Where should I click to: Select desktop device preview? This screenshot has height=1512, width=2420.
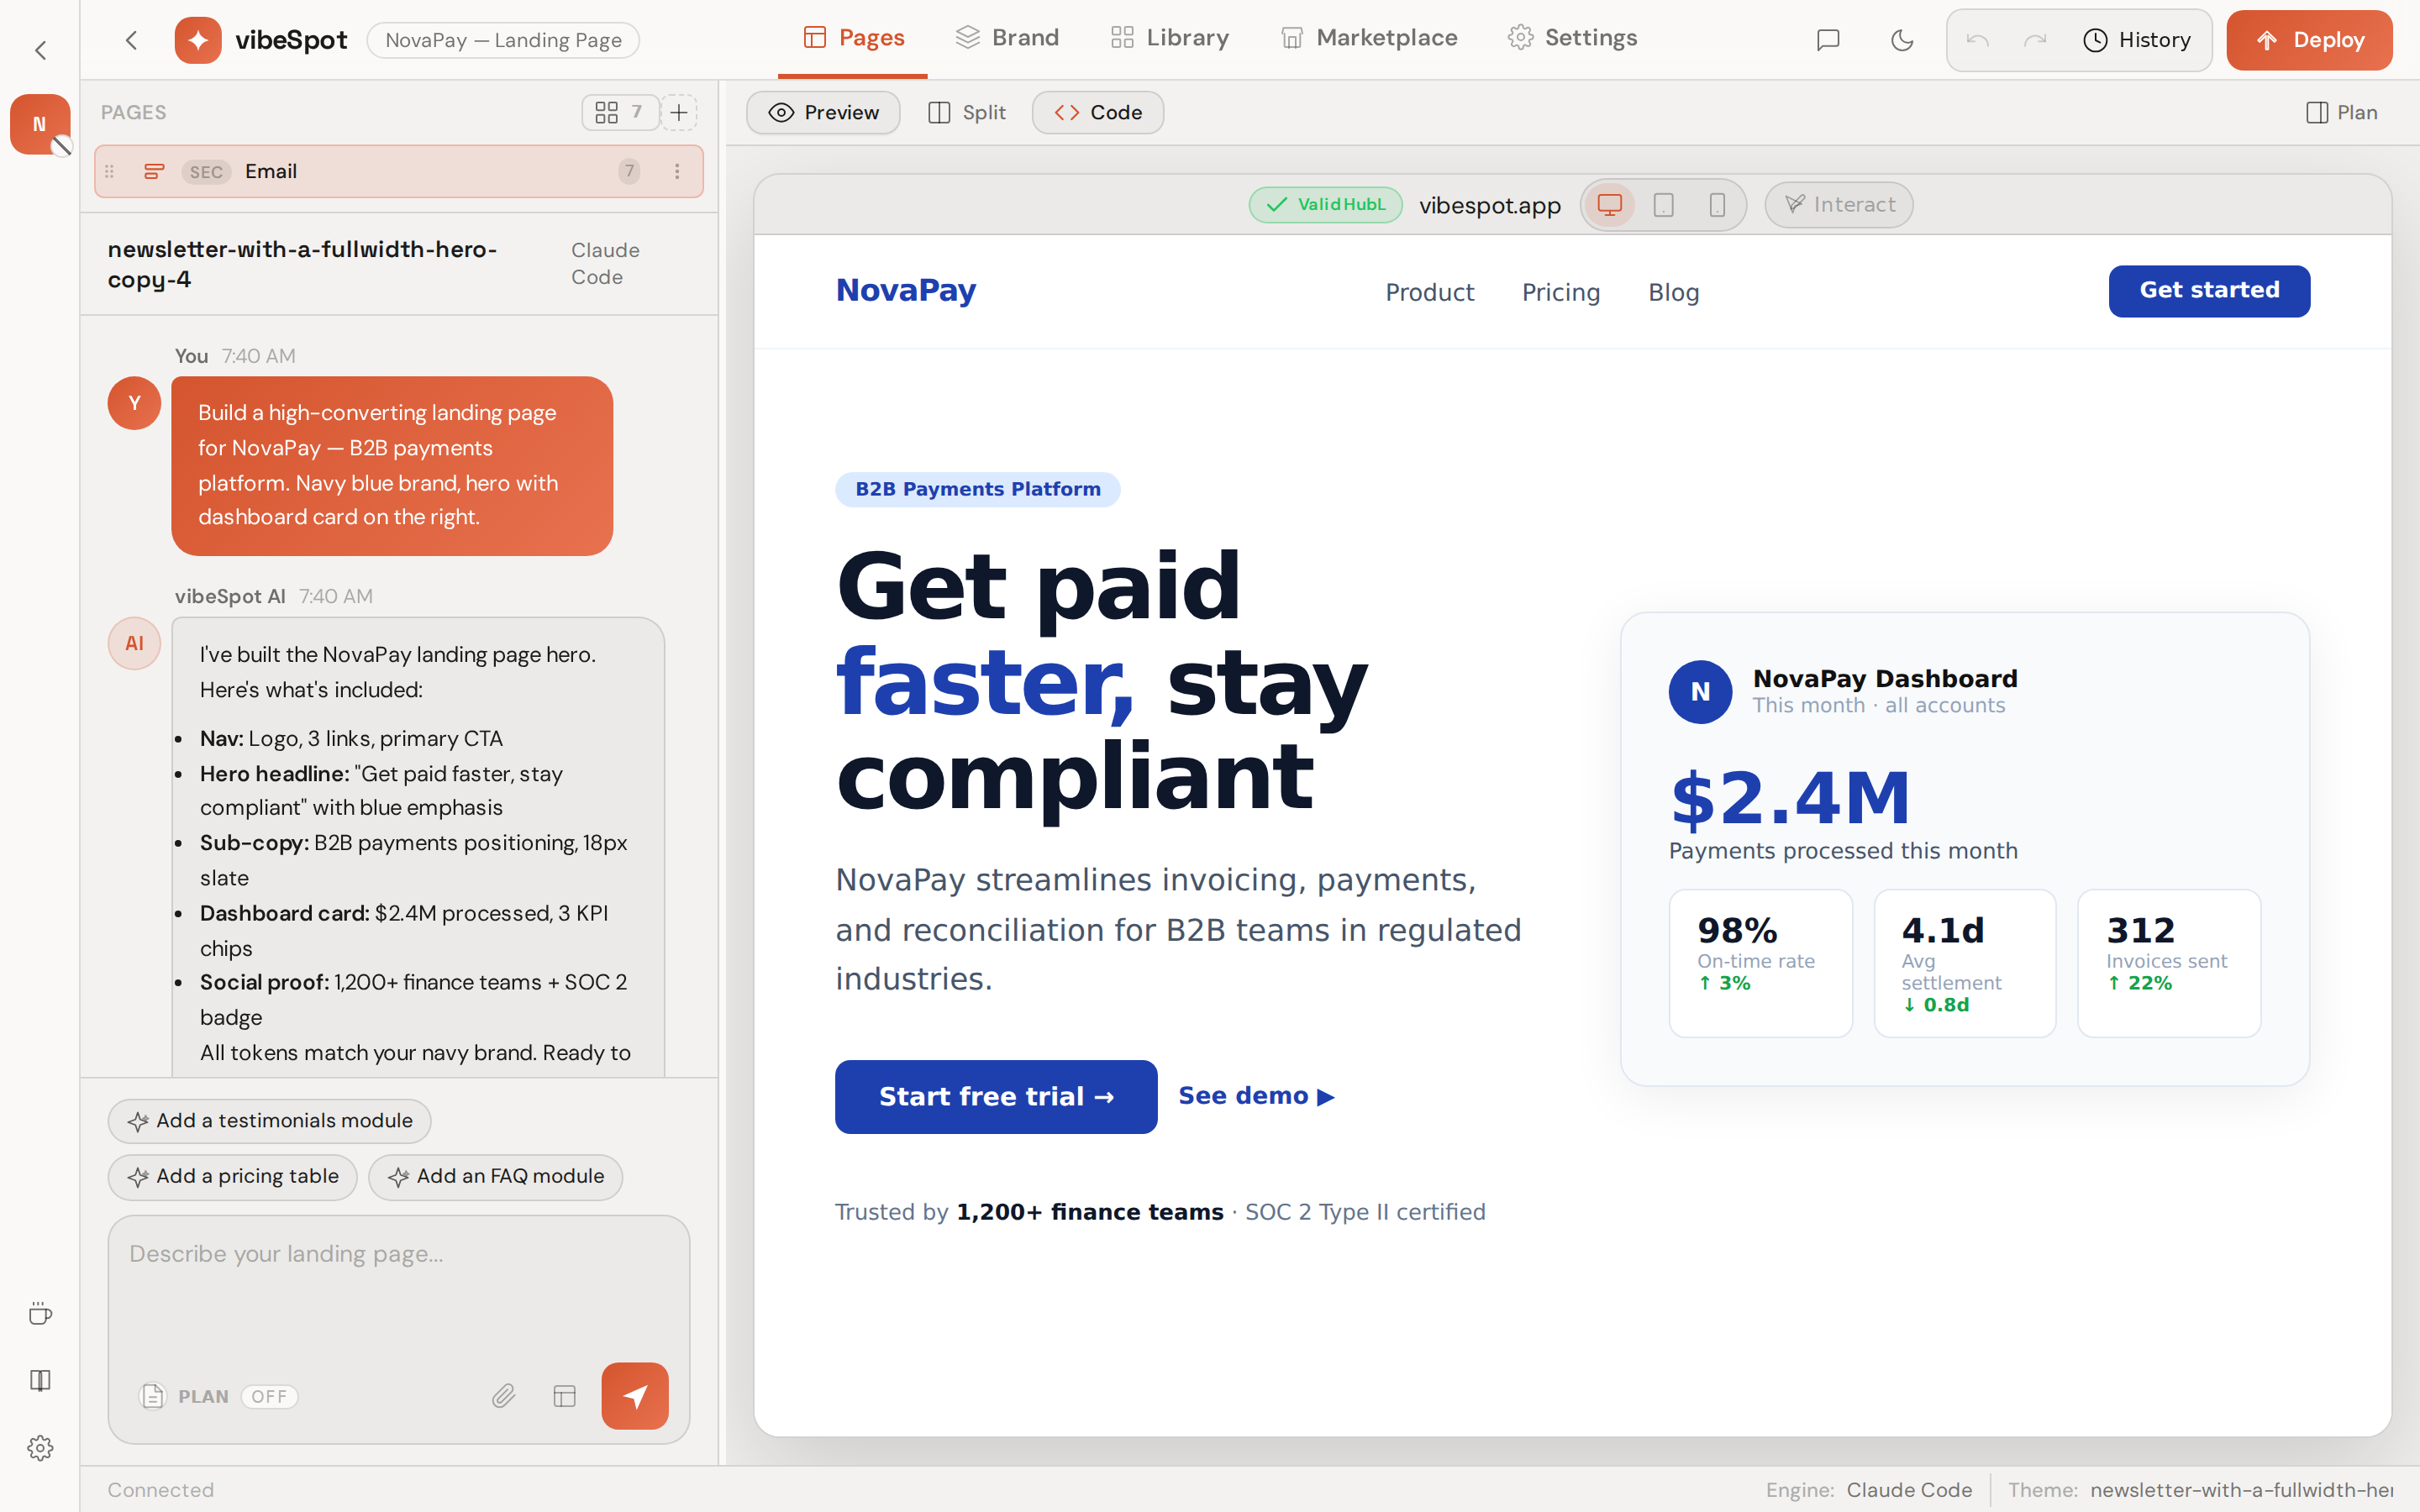point(1609,204)
